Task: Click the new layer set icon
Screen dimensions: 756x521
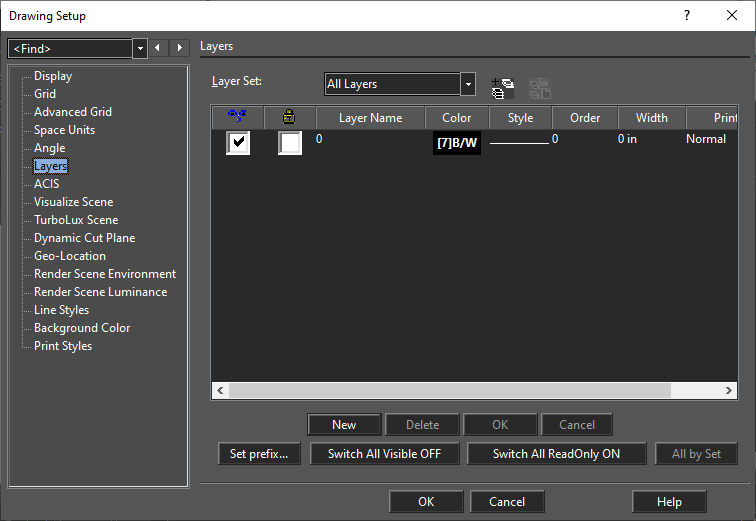Action: (503, 88)
